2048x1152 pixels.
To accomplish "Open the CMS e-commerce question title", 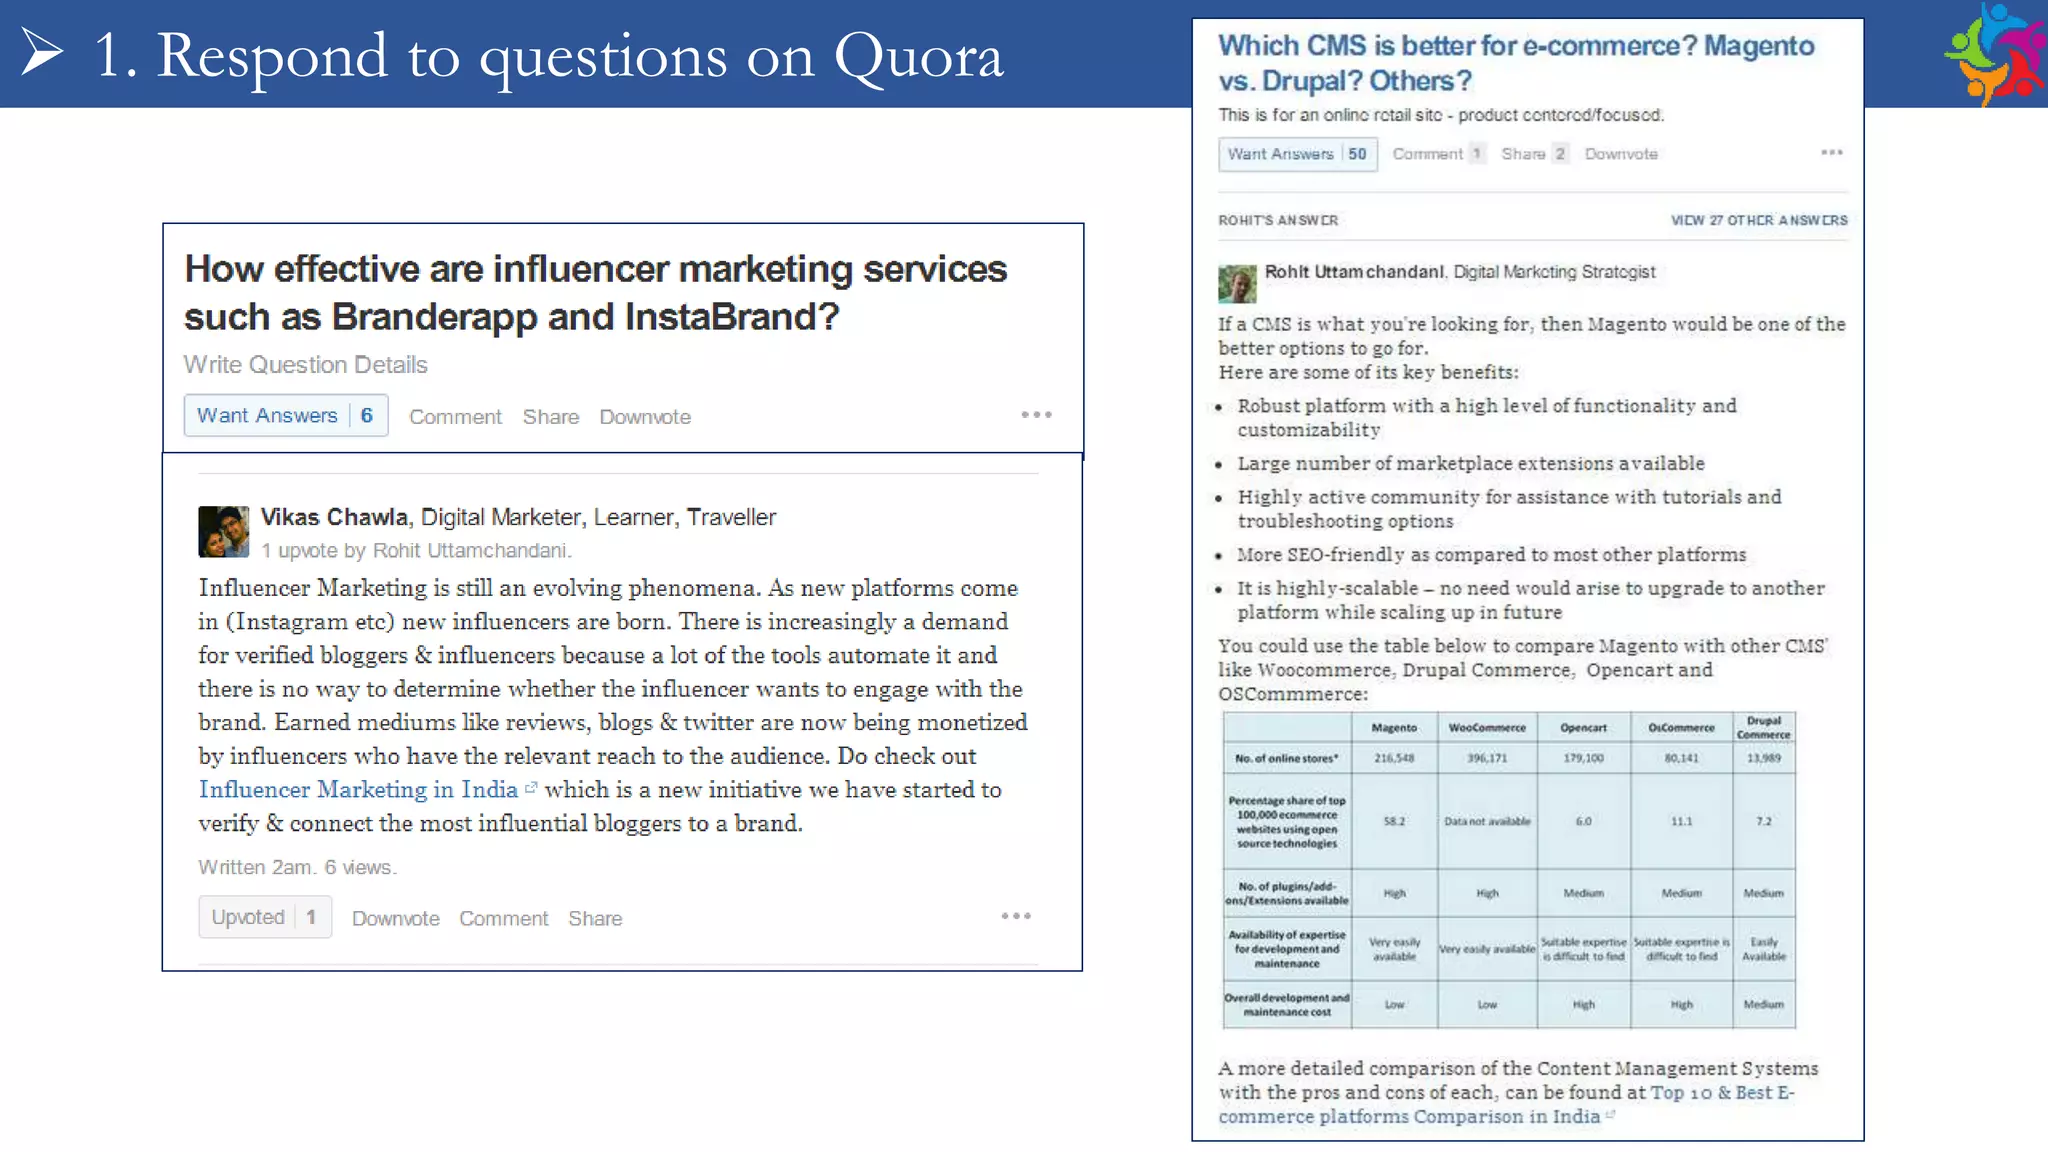I will tap(1516, 62).
